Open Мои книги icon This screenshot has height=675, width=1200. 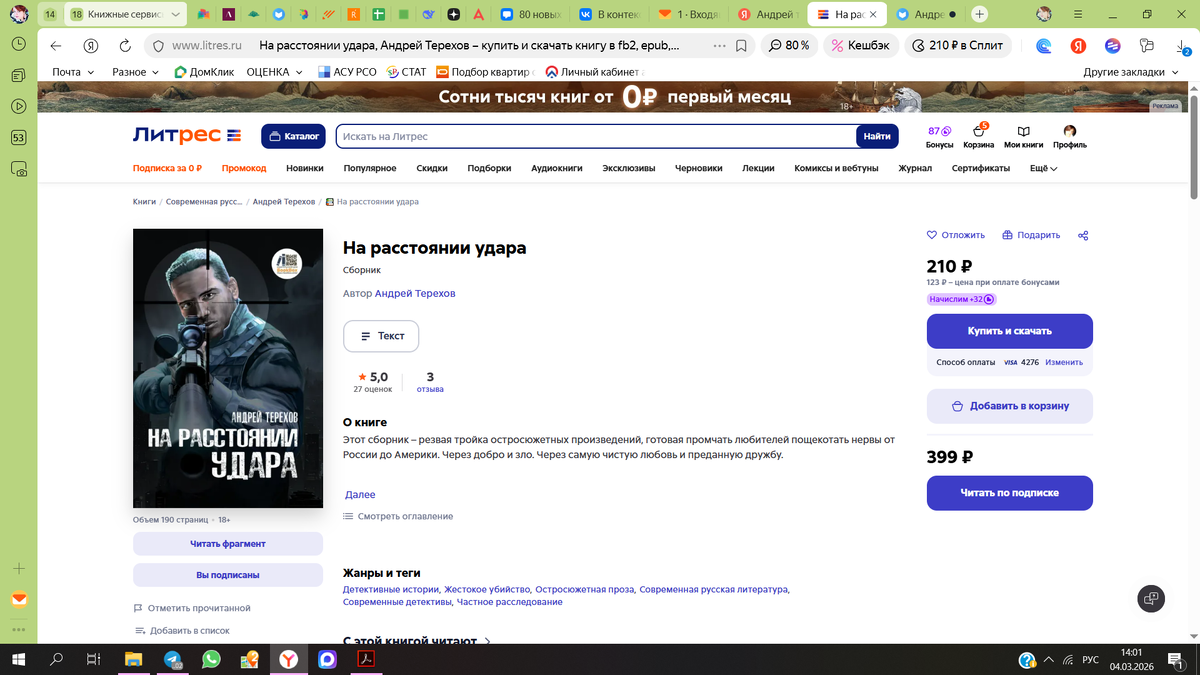click(1023, 137)
